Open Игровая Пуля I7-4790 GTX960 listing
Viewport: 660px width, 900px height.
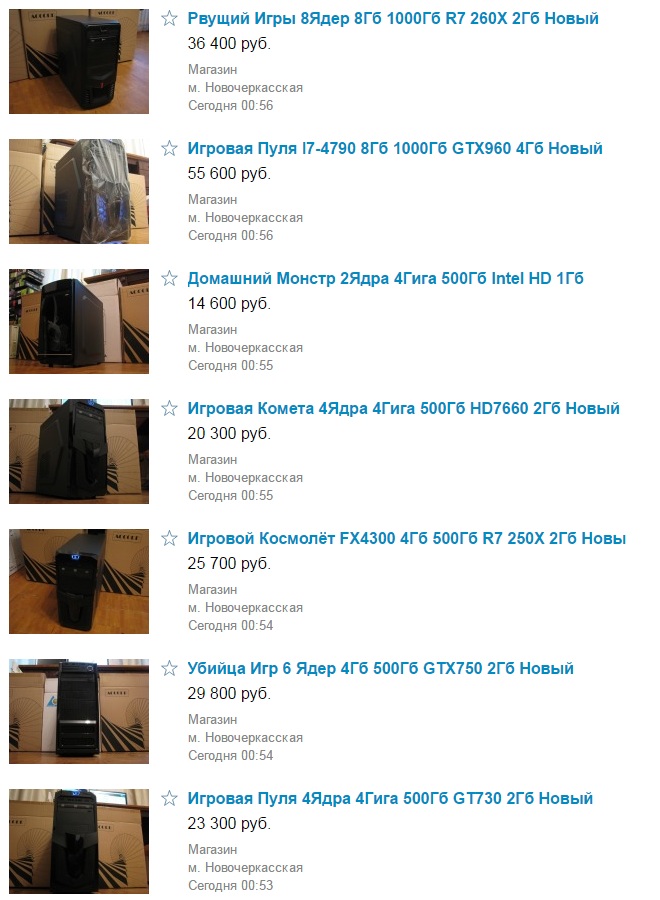pyautogui.click(x=395, y=148)
